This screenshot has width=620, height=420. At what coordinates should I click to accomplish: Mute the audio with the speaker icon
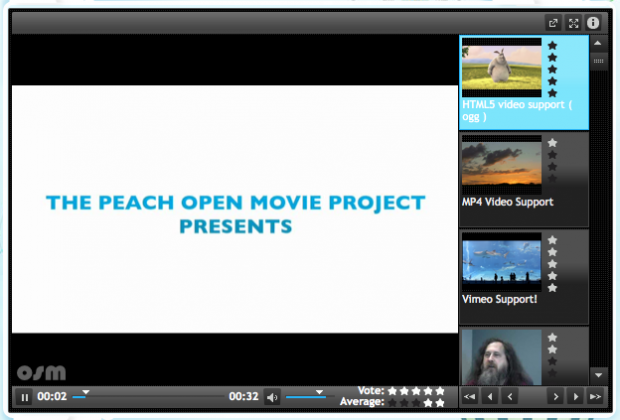[272, 397]
